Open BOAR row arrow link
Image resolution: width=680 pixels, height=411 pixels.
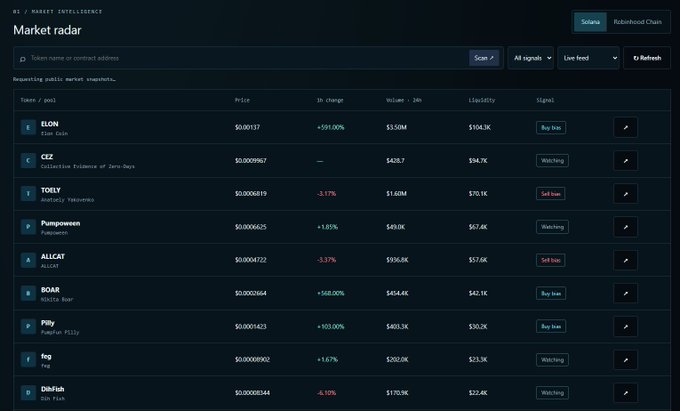click(x=625, y=293)
